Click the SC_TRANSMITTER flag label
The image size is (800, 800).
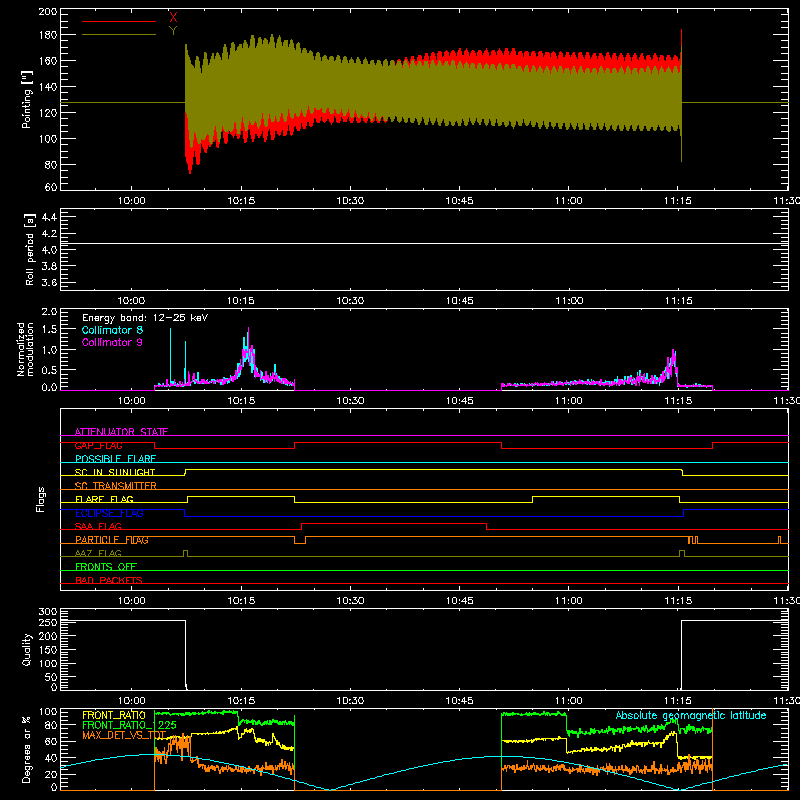pyautogui.click(x=115, y=486)
